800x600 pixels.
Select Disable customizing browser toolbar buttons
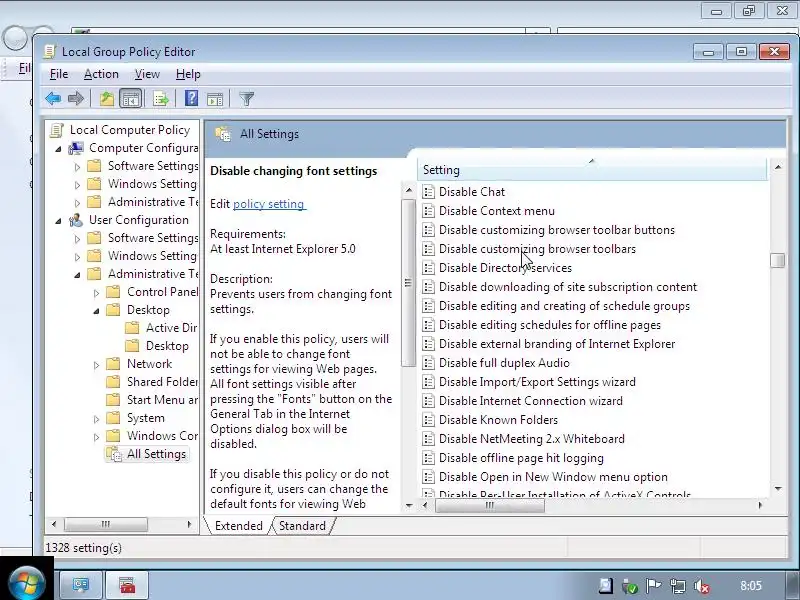(557, 230)
